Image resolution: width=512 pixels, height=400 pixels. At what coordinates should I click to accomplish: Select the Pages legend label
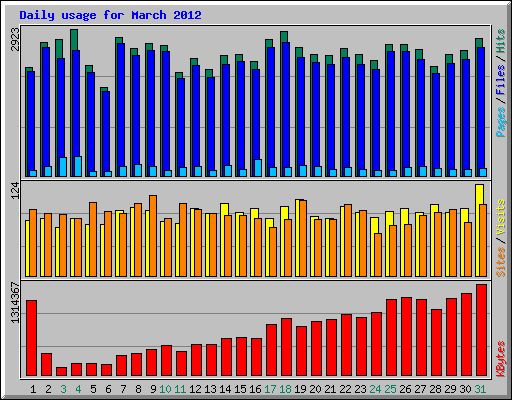pos(501,122)
